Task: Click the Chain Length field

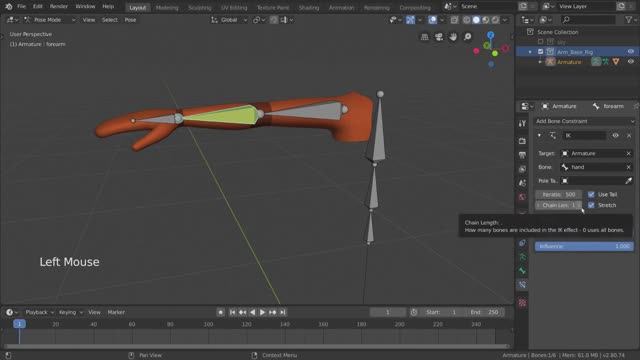Action: coord(559,205)
